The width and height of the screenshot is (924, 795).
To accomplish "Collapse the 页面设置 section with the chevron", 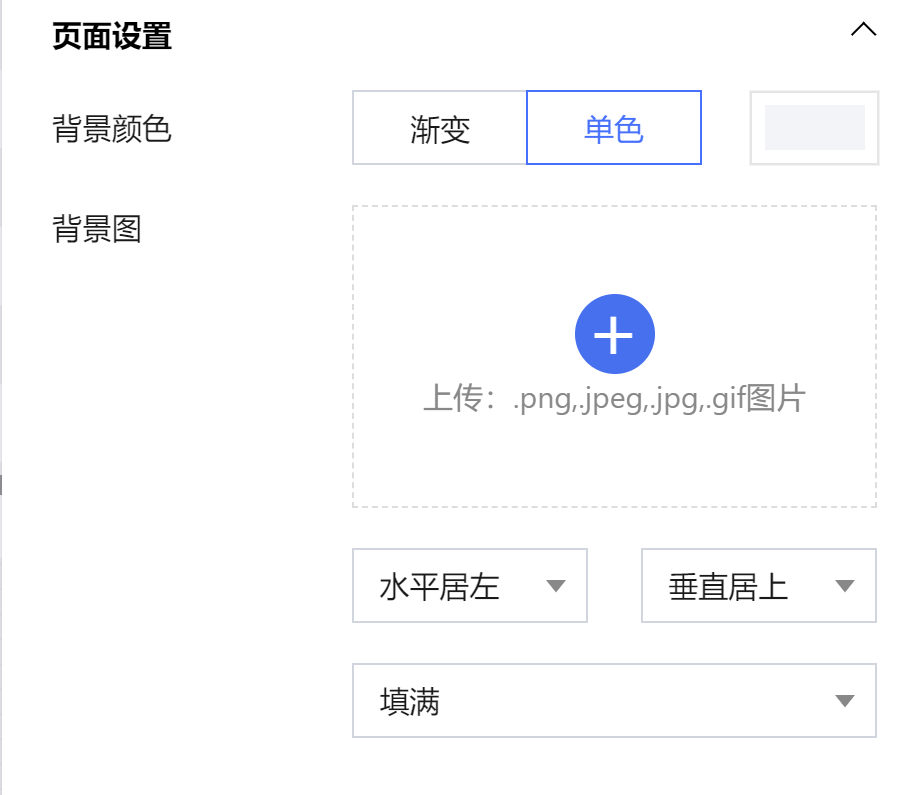I will coord(863,30).
